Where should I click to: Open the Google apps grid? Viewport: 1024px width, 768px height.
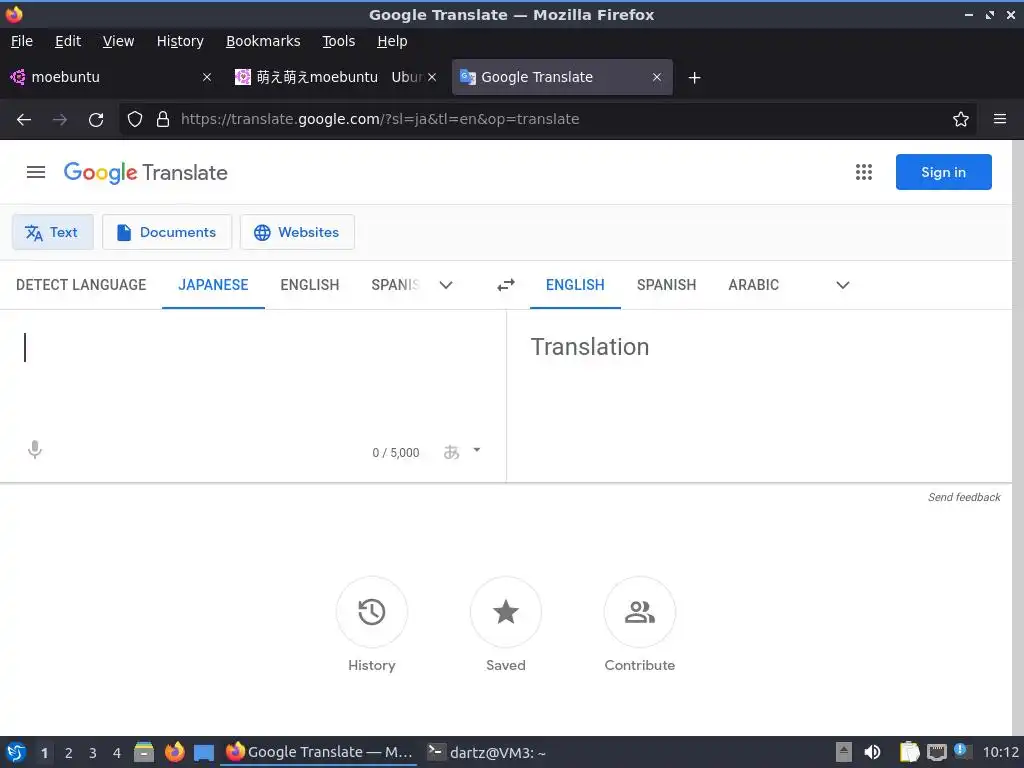(863, 172)
